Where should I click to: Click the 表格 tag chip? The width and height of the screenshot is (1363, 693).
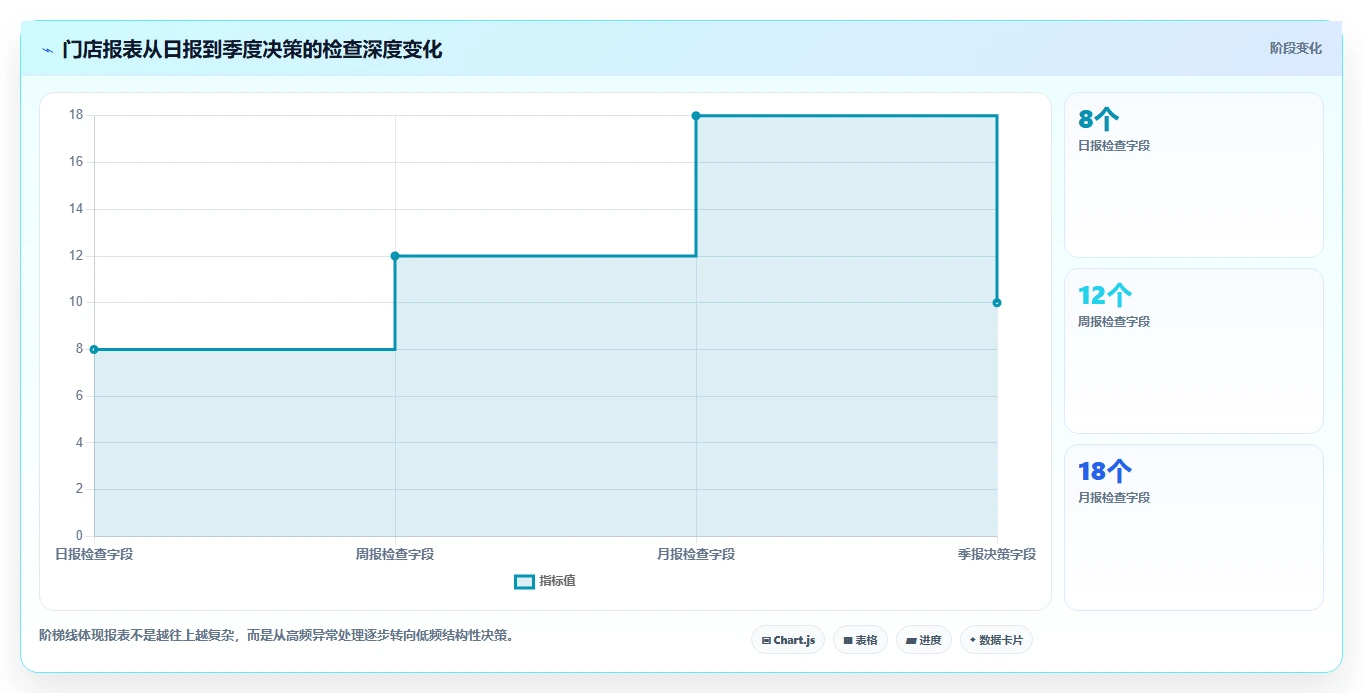click(860, 640)
